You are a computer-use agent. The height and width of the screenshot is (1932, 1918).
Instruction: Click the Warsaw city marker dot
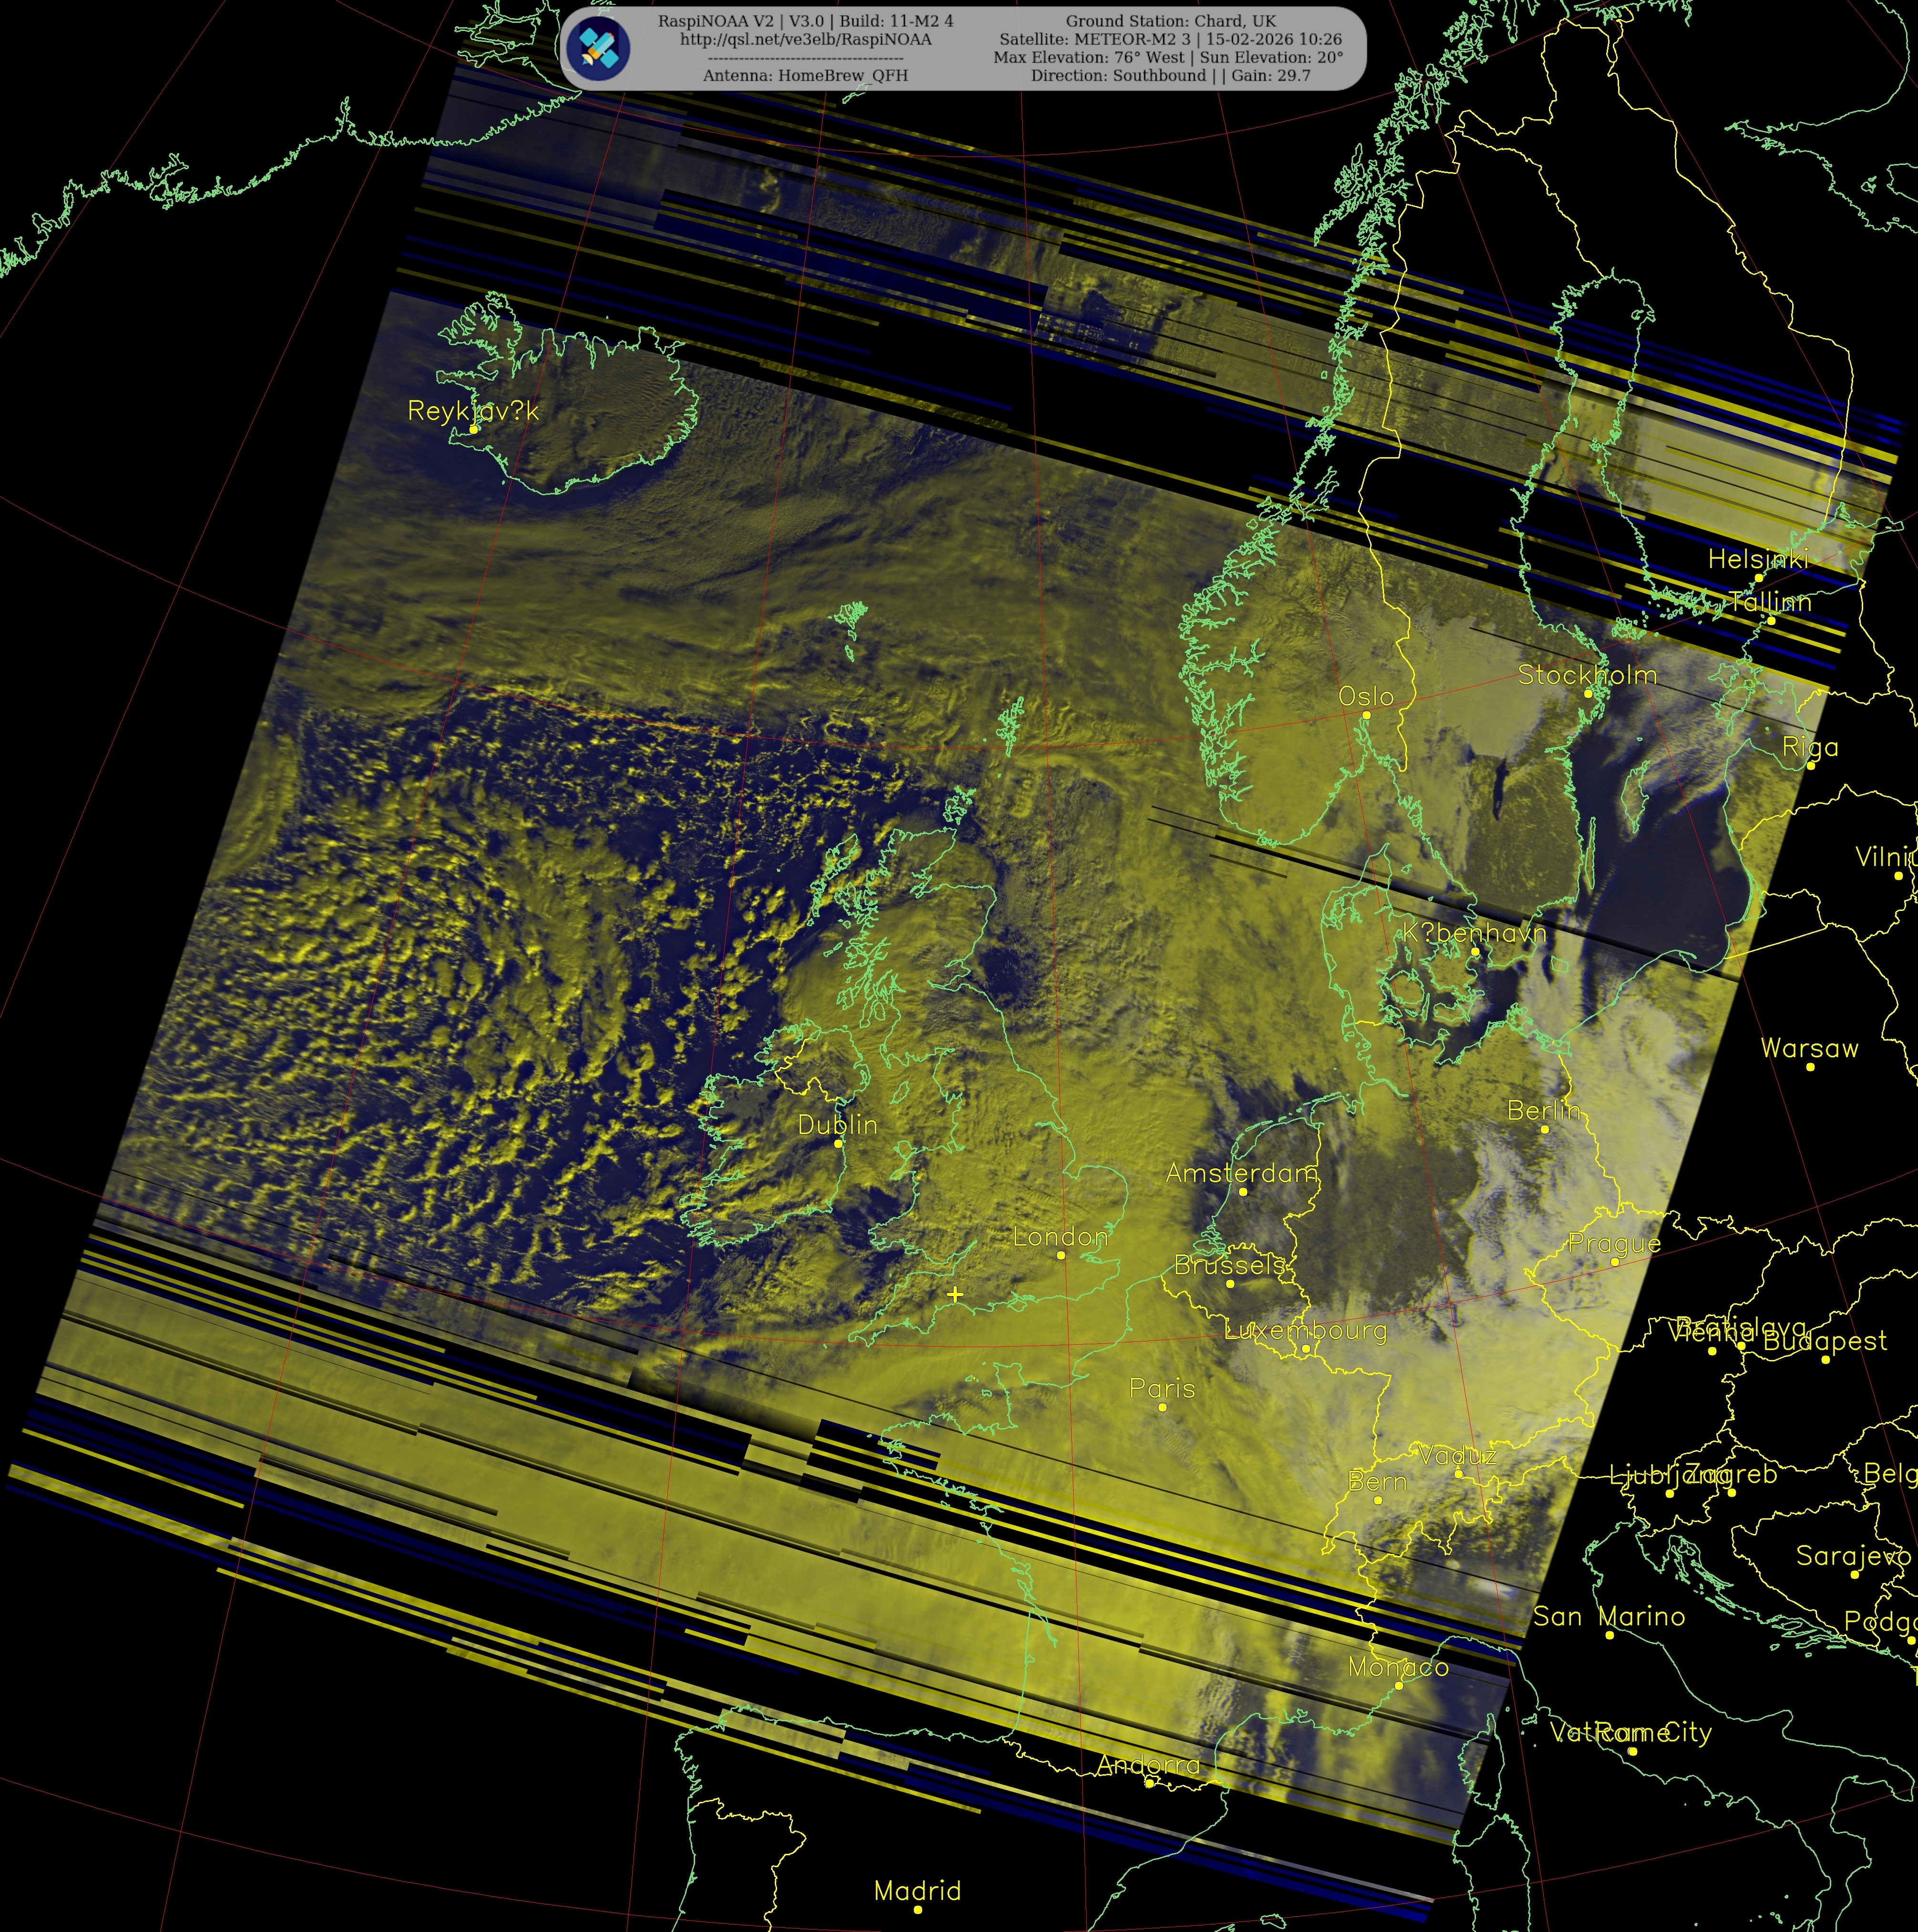point(1810,1067)
